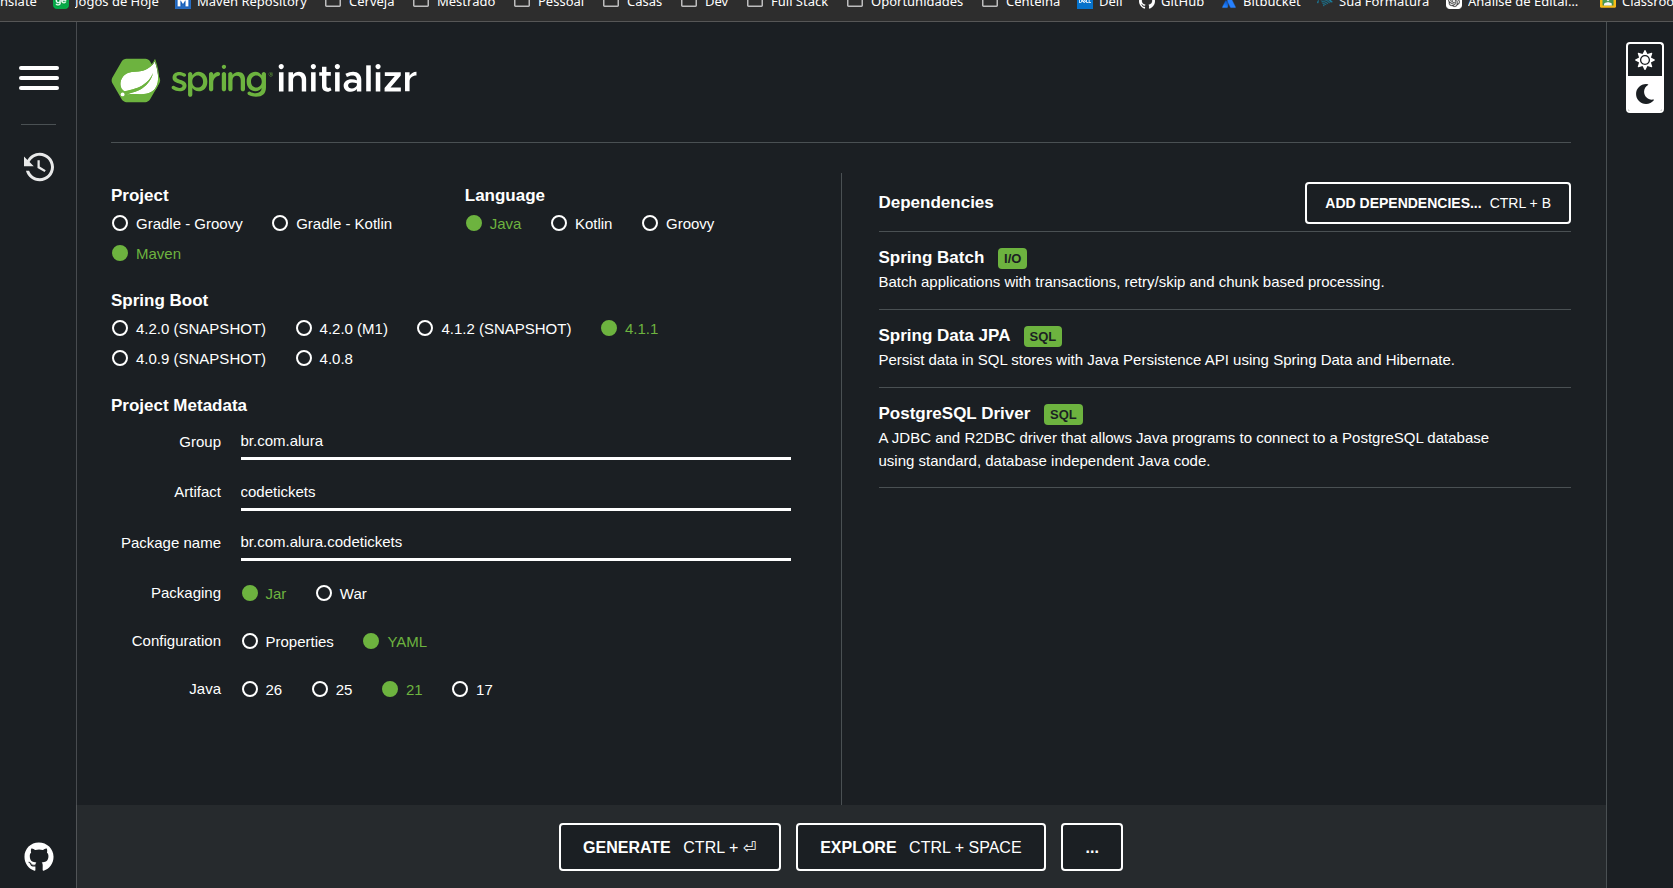Pick Groovy as the language
This screenshot has height=888, width=1673.
(678, 224)
